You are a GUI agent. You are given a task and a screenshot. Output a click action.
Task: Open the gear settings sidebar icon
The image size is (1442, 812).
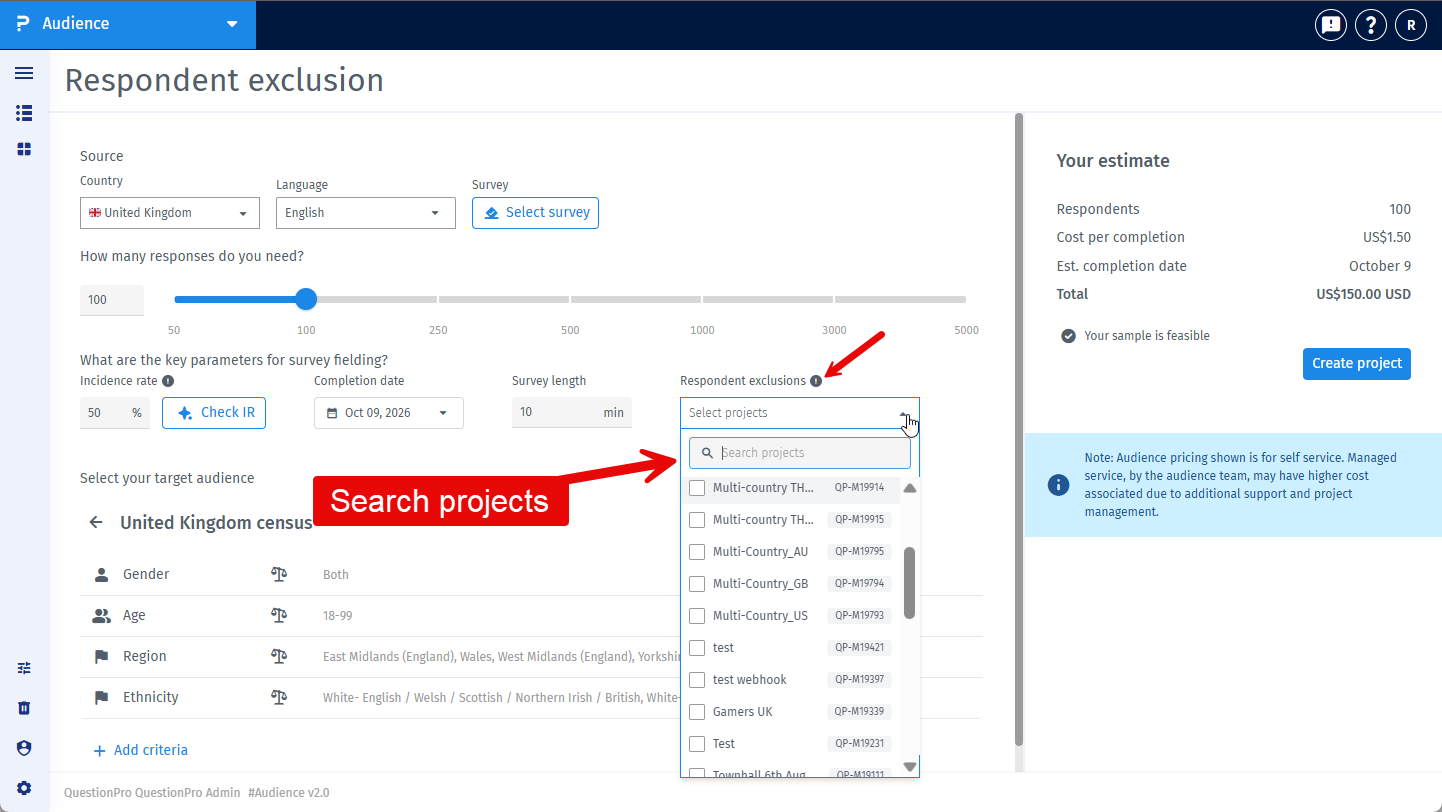pos(24,788)
